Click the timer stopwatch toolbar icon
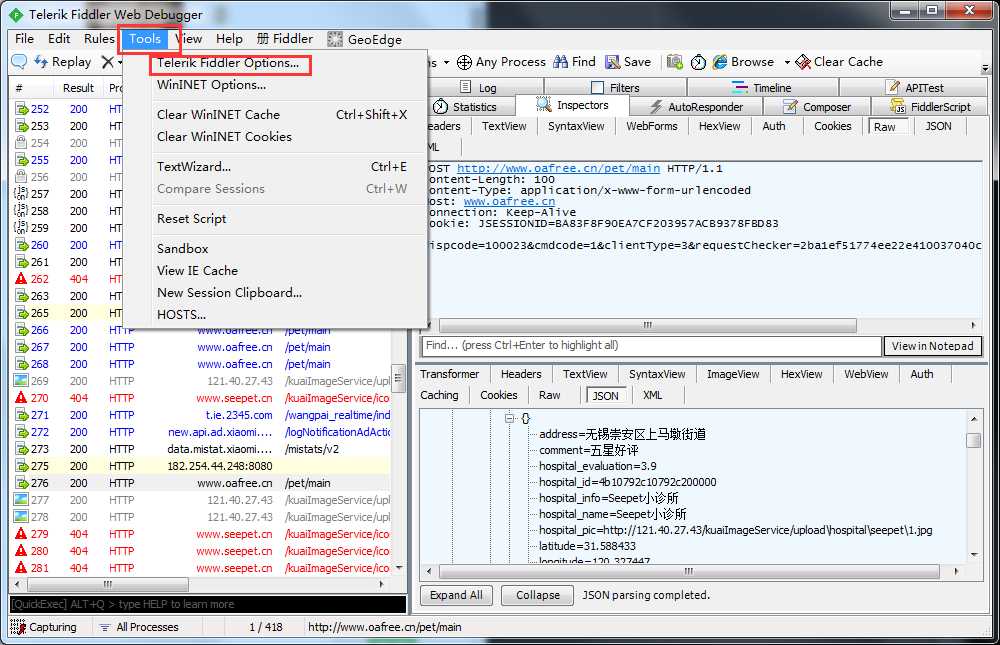 [x=698, y=62]
